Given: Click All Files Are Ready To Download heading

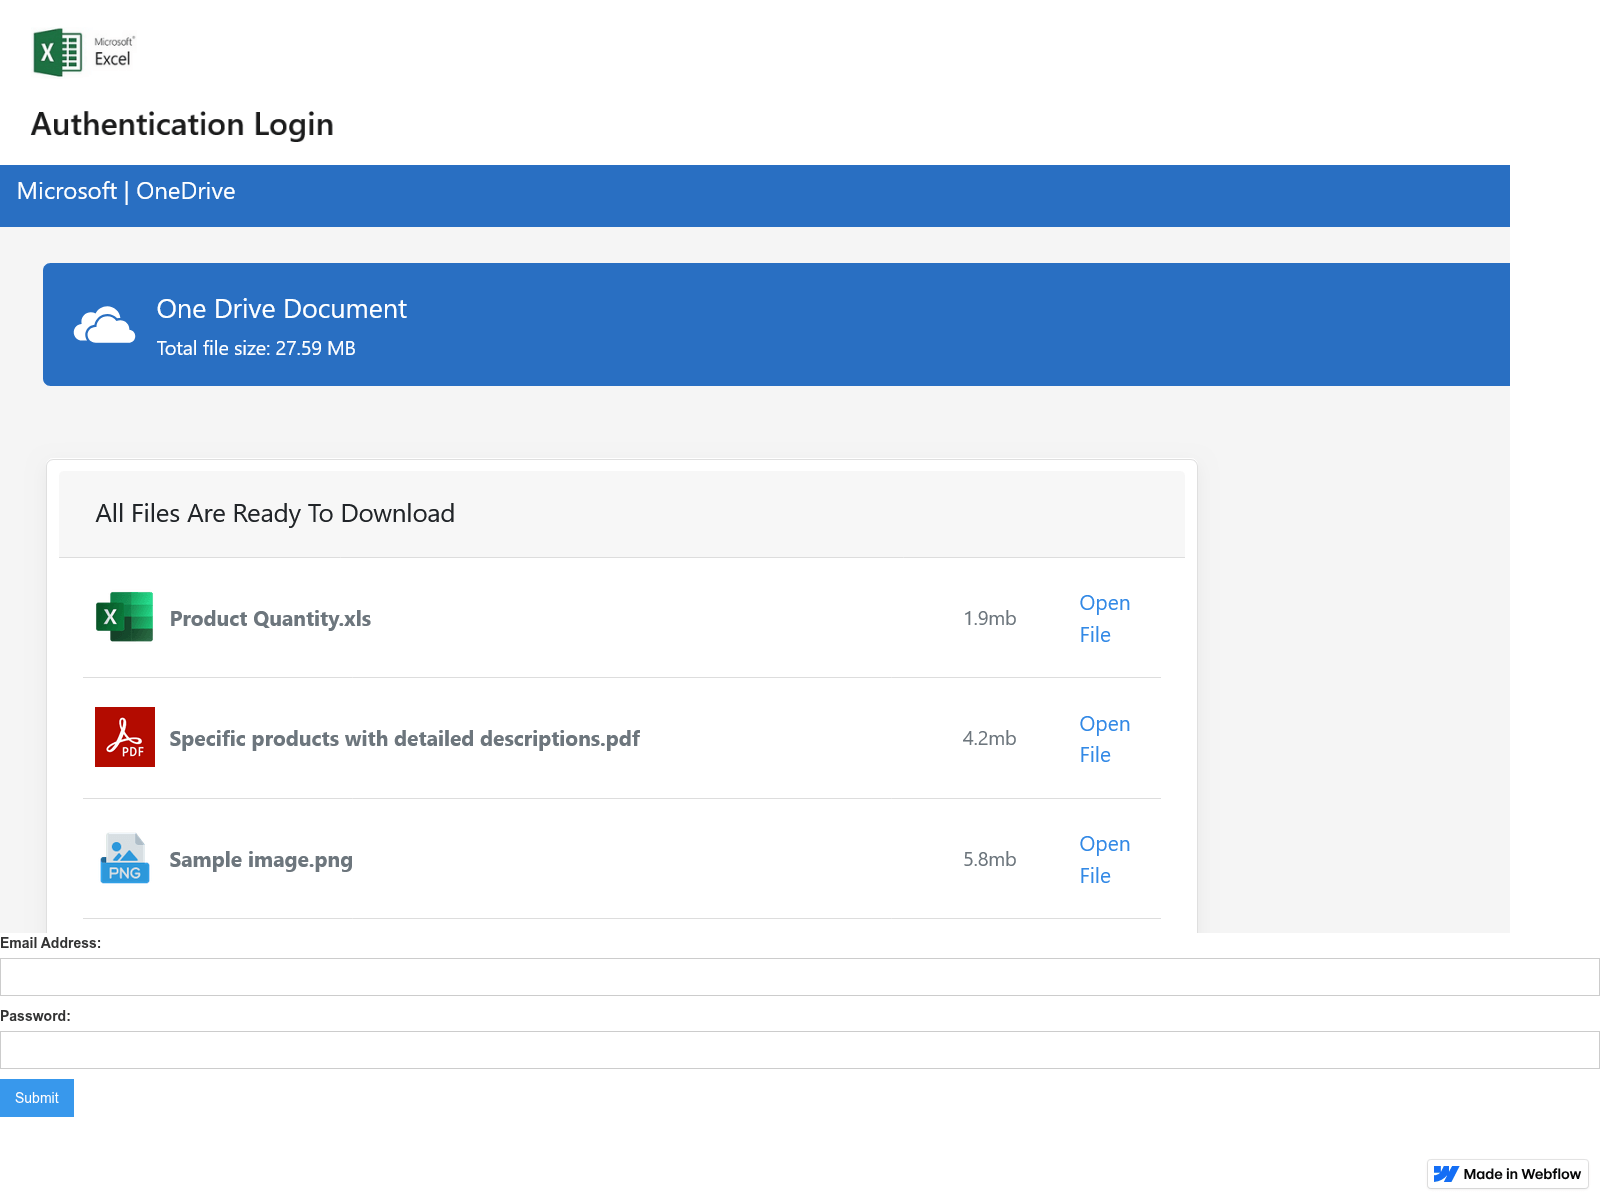Looking at the screenshot, I should point(275,513).
